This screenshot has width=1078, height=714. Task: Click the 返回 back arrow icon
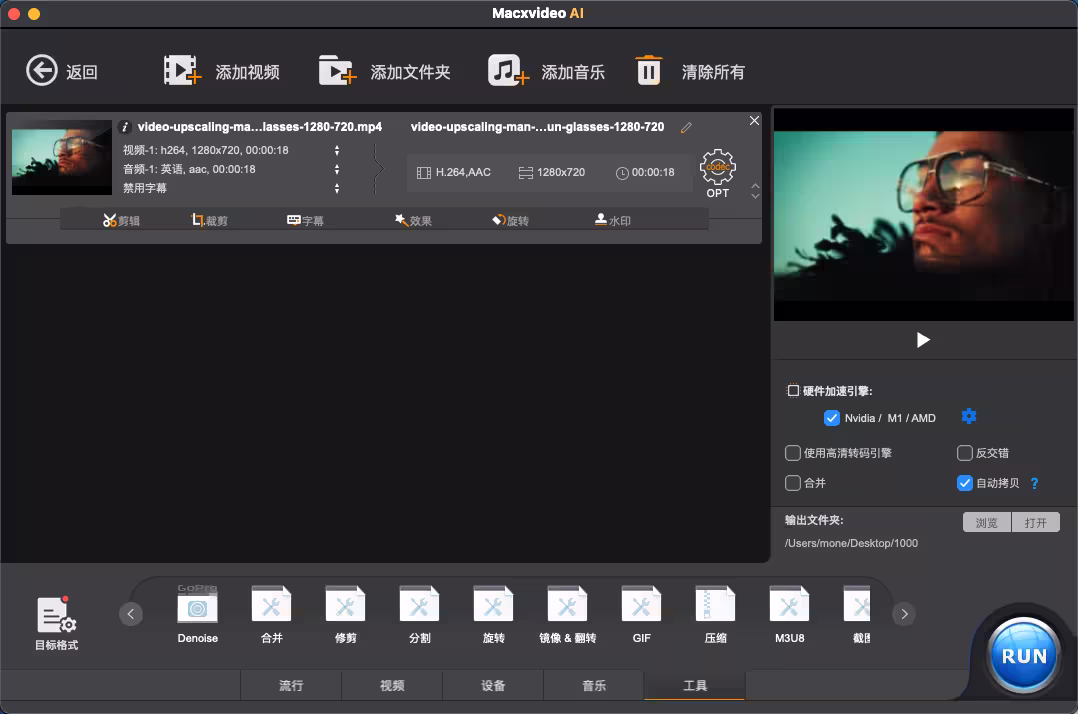click(42, 70)
